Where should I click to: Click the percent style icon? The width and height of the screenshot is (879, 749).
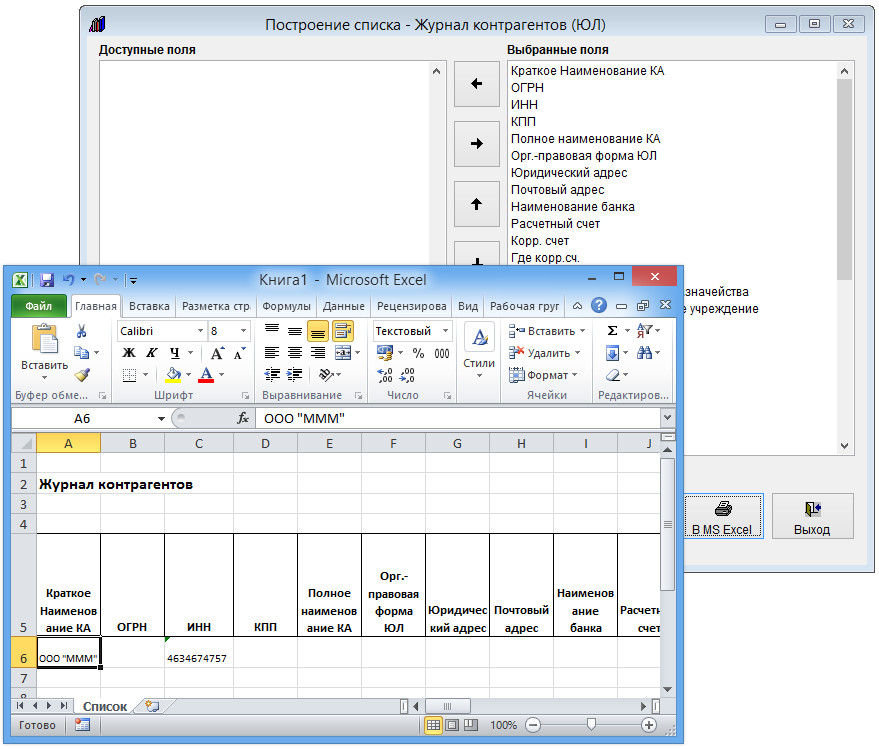(418, 353)
